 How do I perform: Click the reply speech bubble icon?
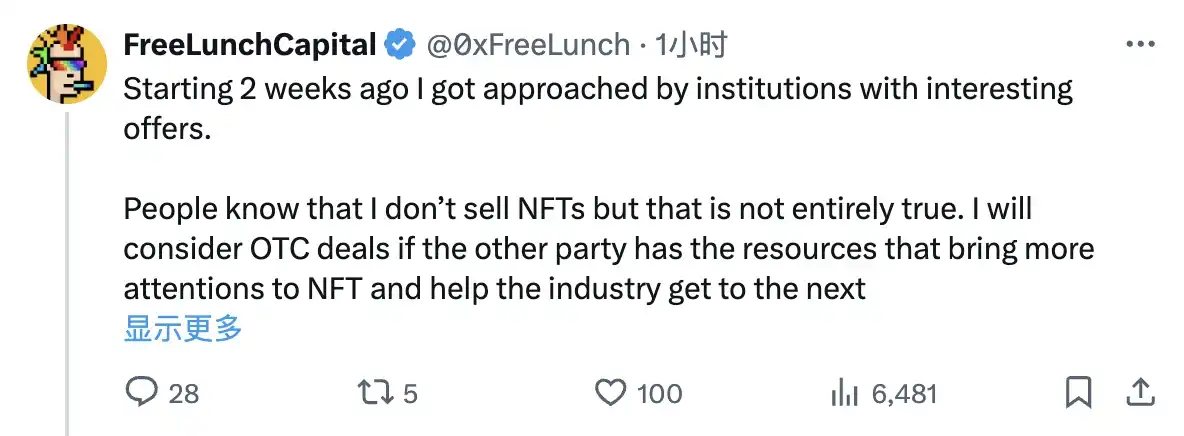141,393
